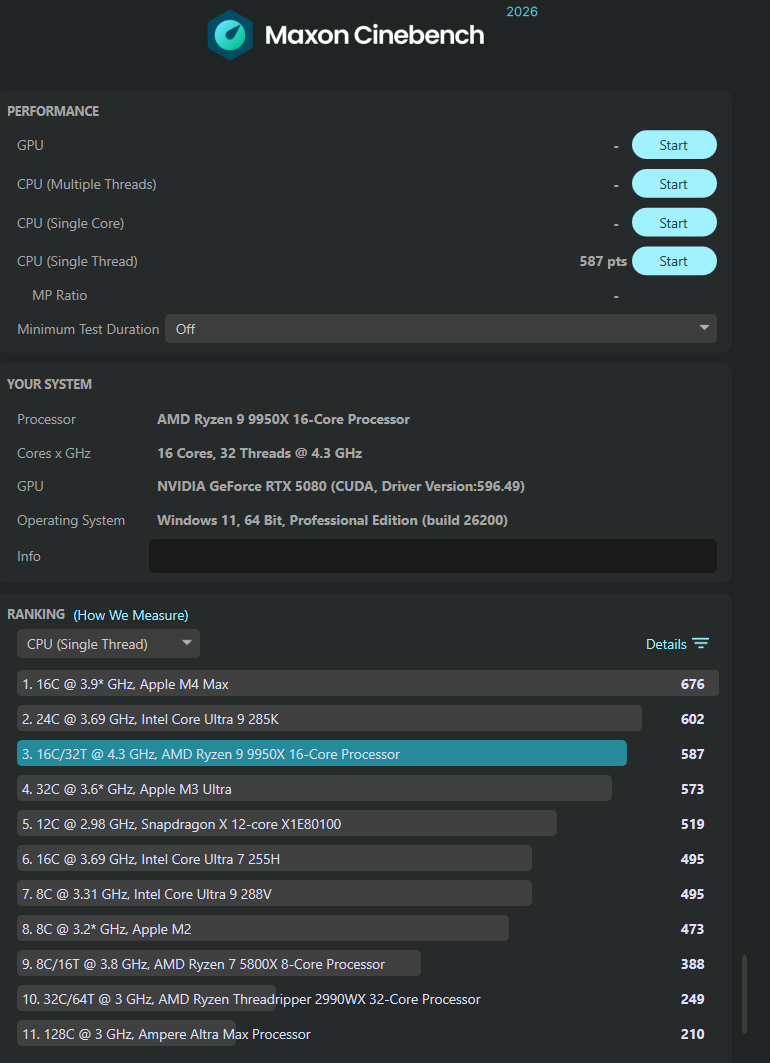The image size is (770, 1063).
Task: Open the CPU (Single Thread) ranking dropdown
Action: (108, 643)
